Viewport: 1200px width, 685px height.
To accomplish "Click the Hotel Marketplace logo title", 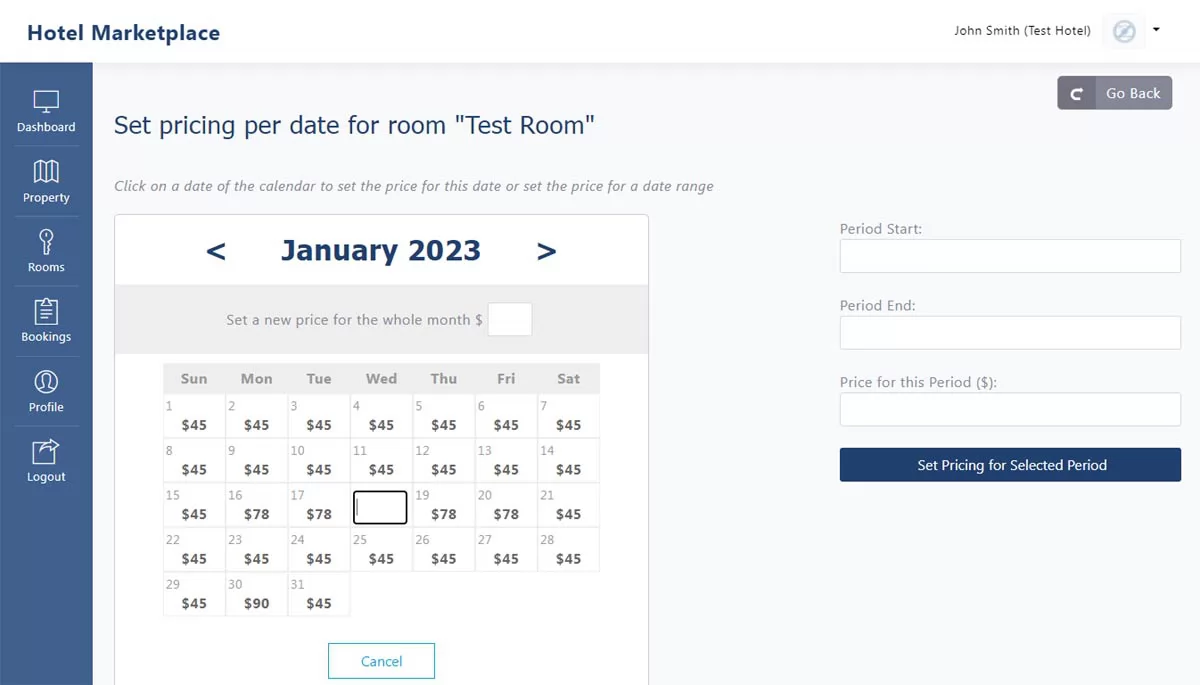I will tap(123, 33).
